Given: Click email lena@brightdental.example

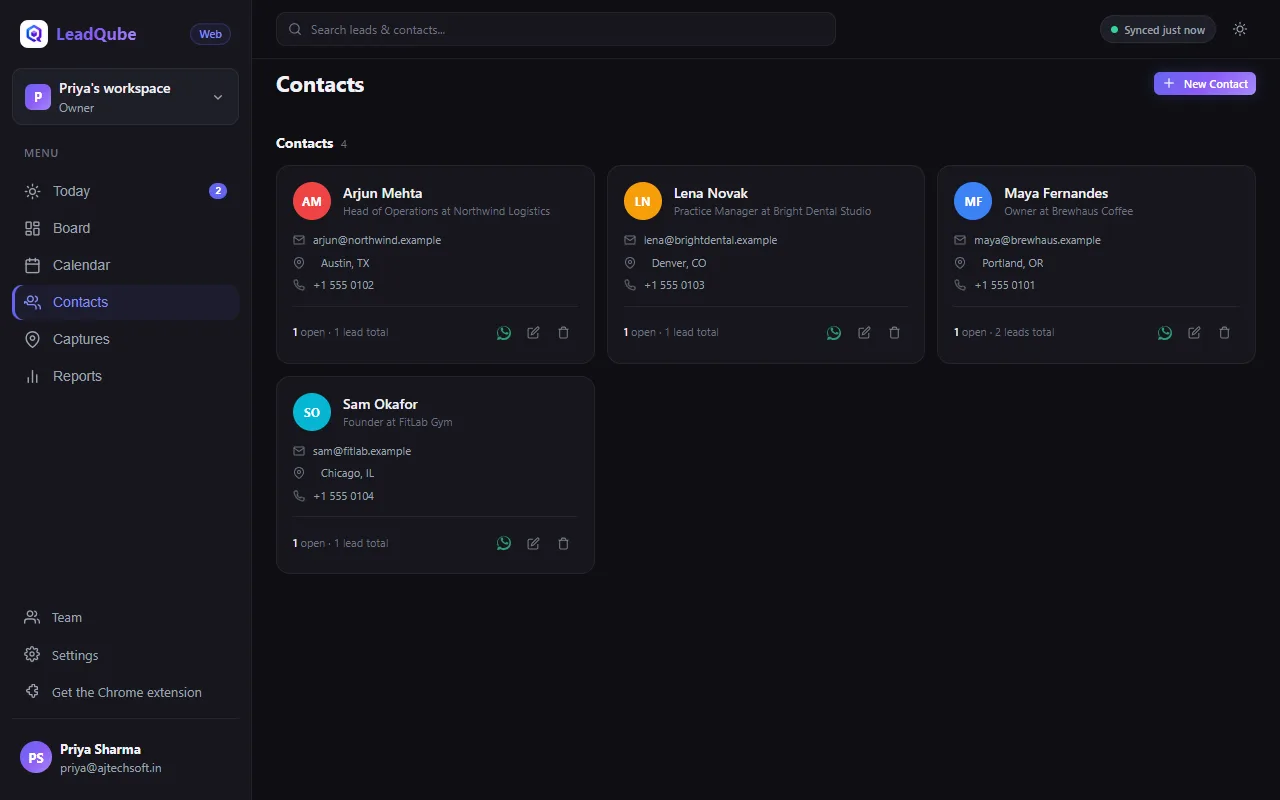Looking at the screenshot, I should click(x=710, y=240).
